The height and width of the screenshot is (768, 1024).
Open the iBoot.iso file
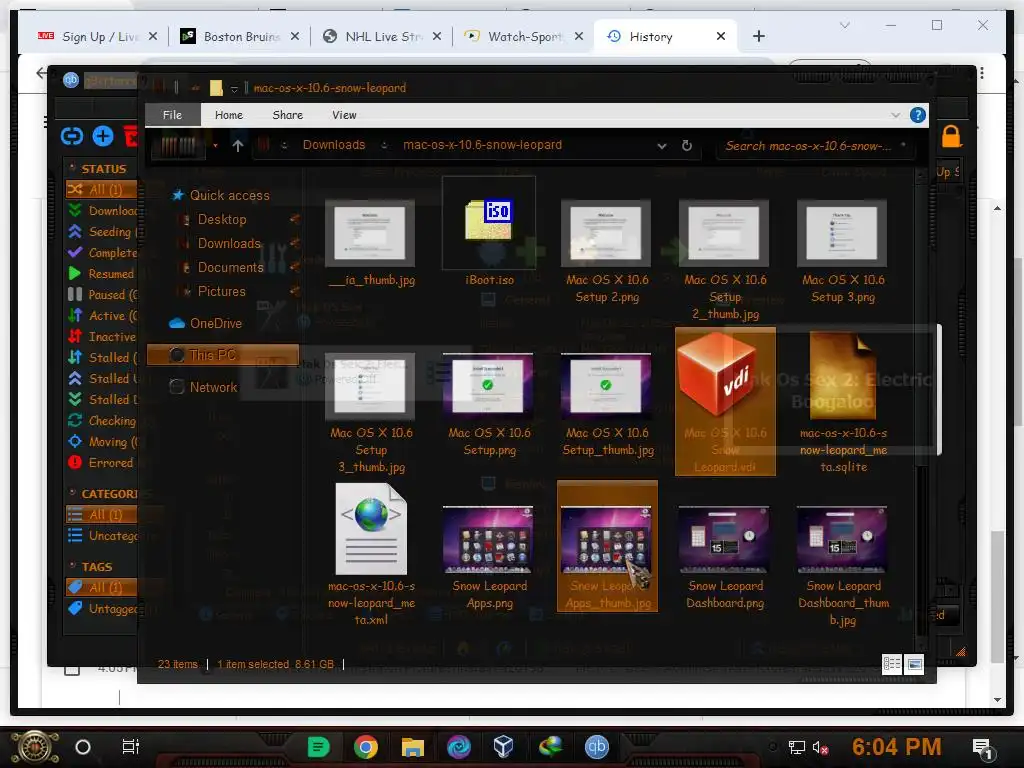coord(489,232)
